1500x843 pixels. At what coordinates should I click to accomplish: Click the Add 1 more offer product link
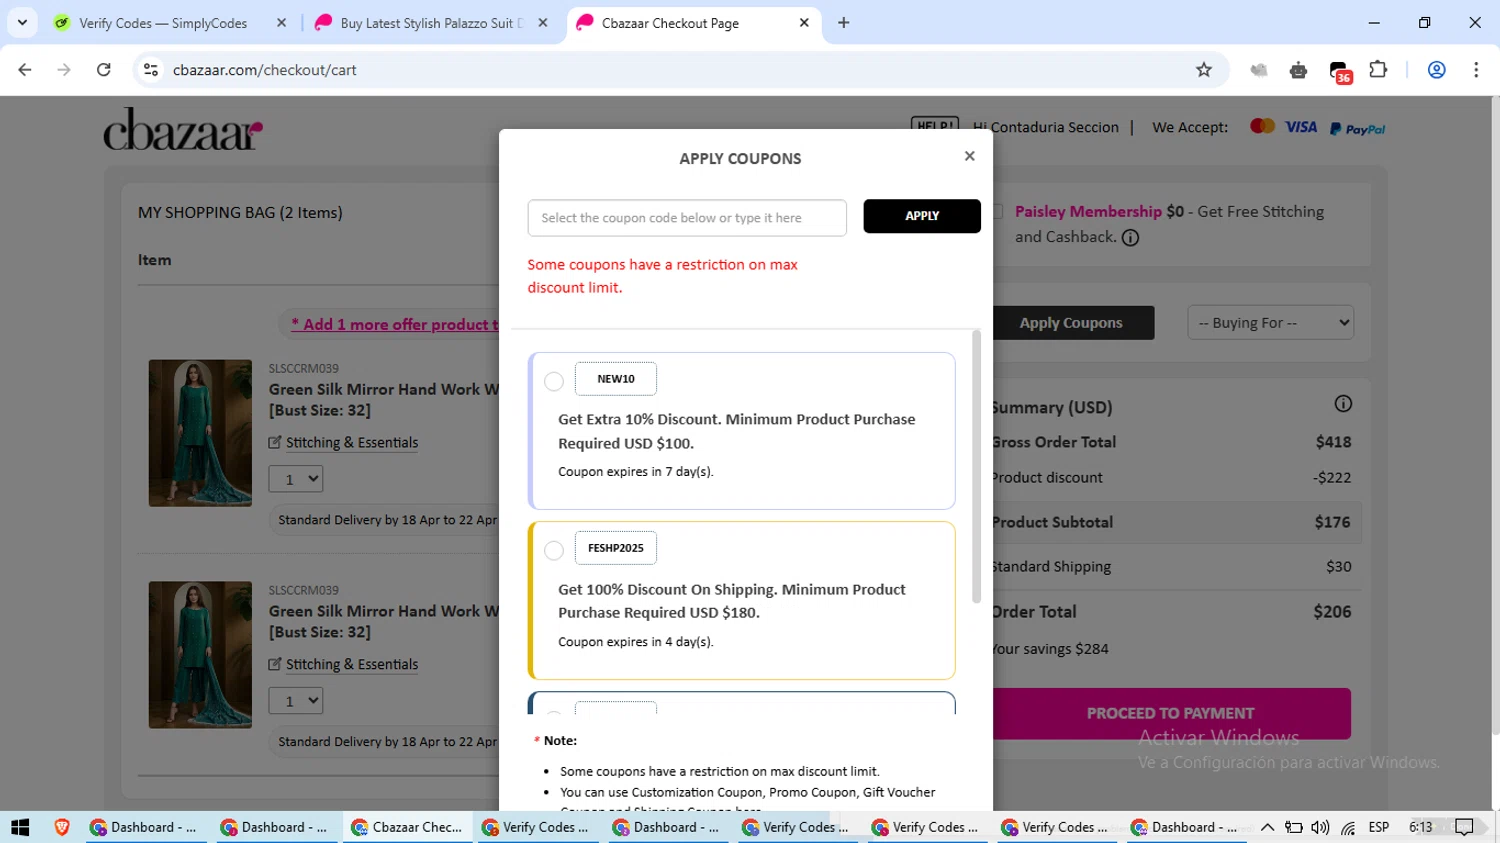395,325
